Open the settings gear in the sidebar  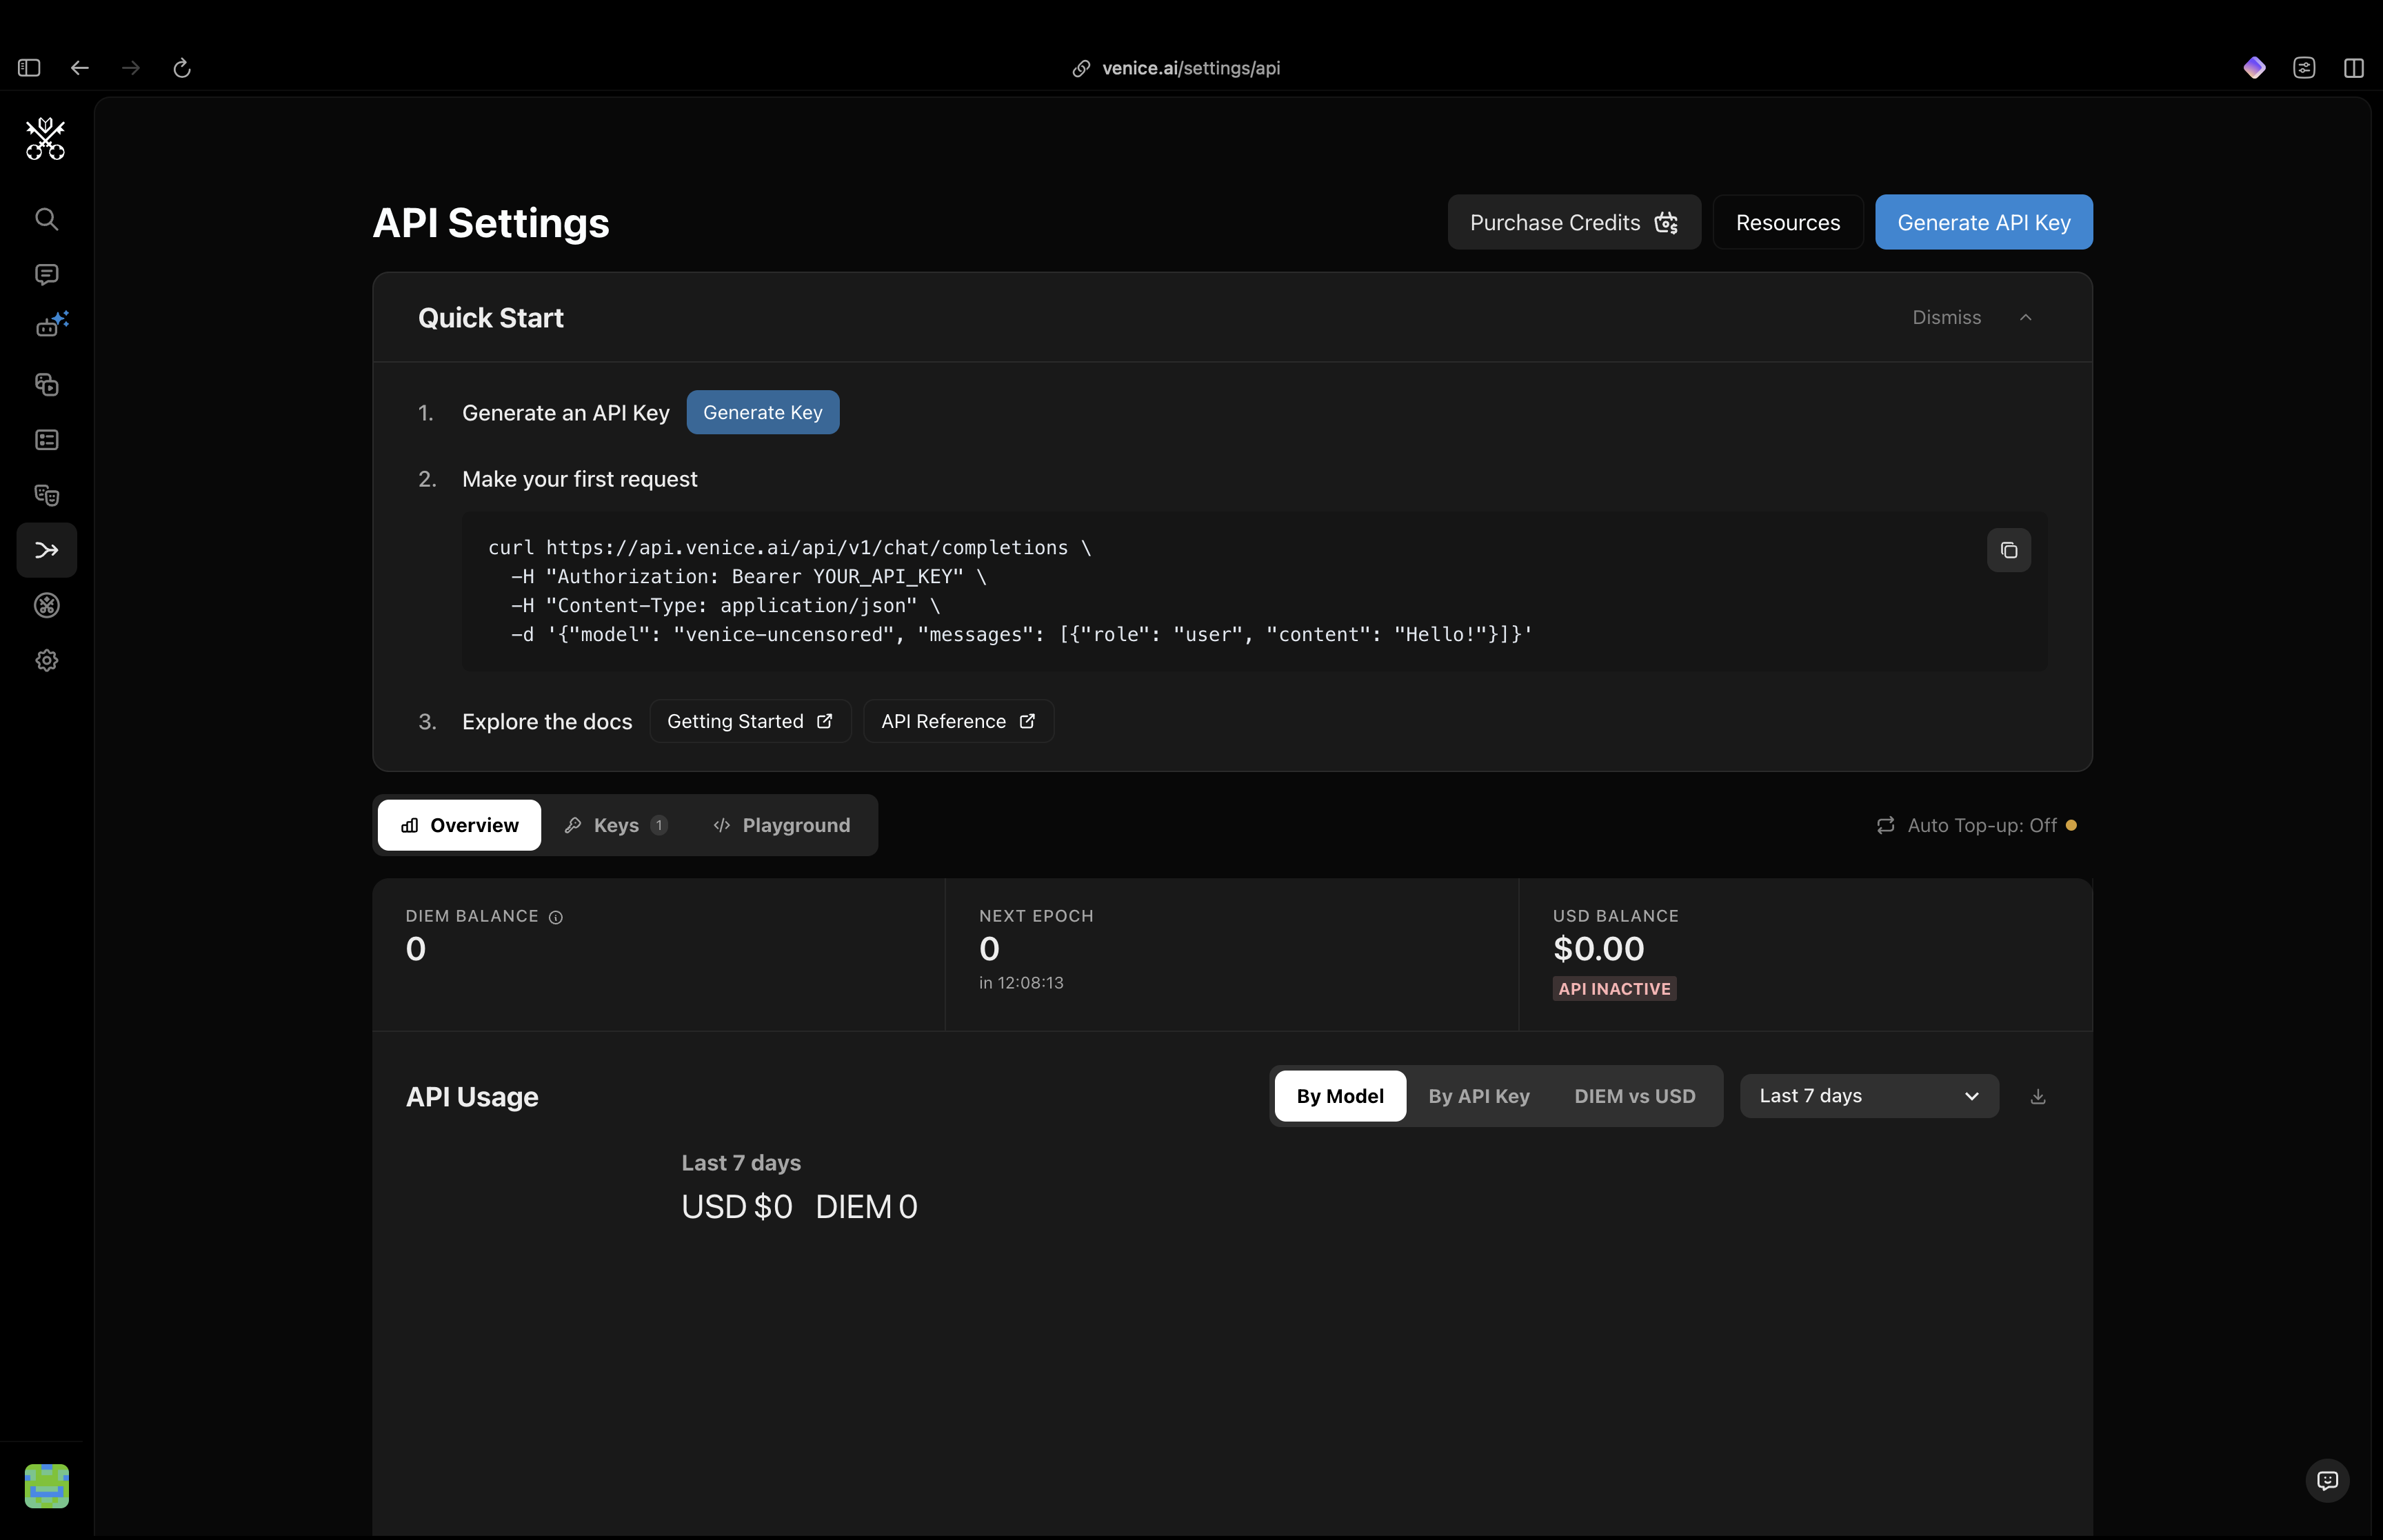point(46,660)
